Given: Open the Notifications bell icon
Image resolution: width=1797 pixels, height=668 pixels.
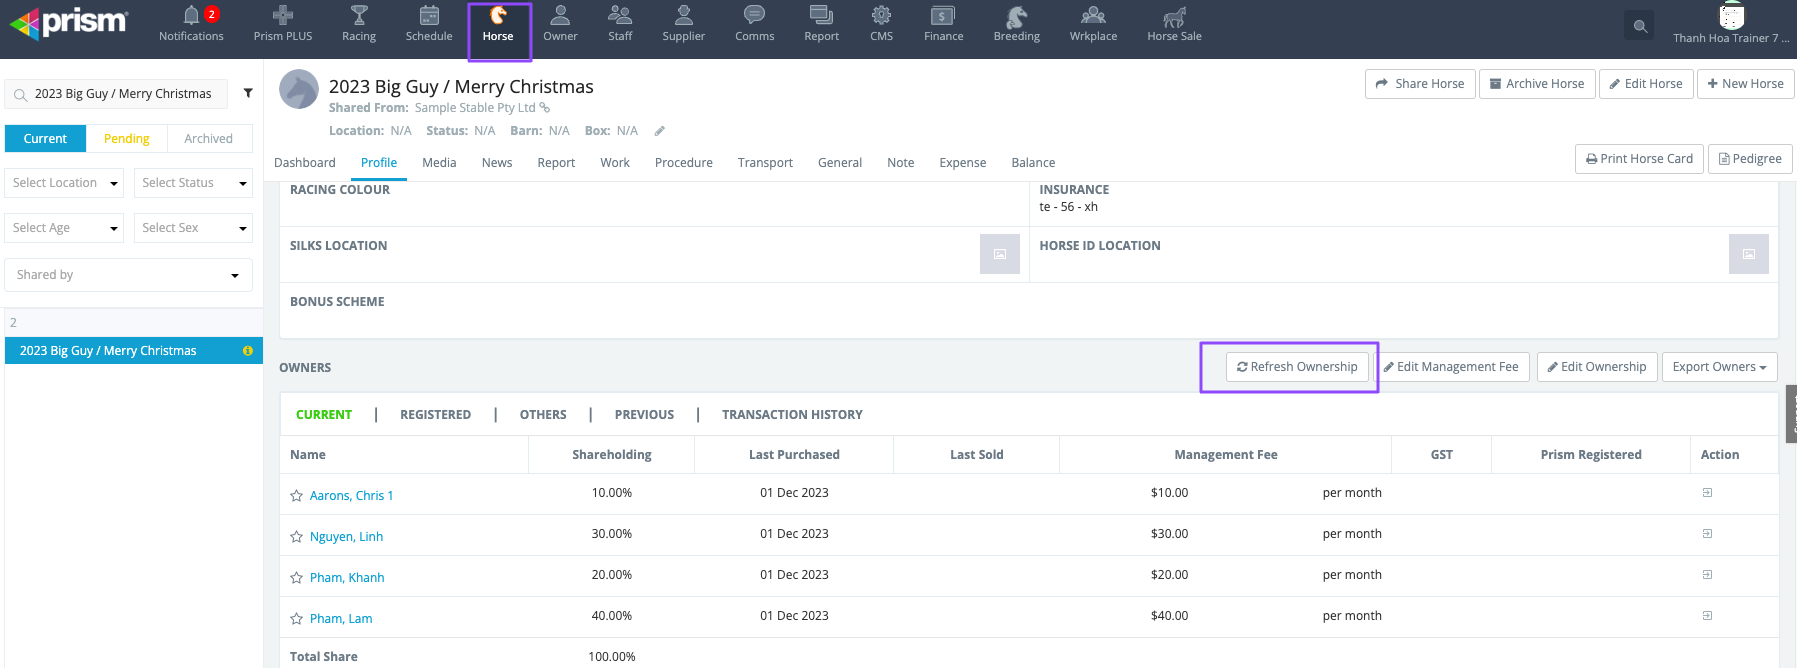Looking at the screenshot, I should coord(191,16).
